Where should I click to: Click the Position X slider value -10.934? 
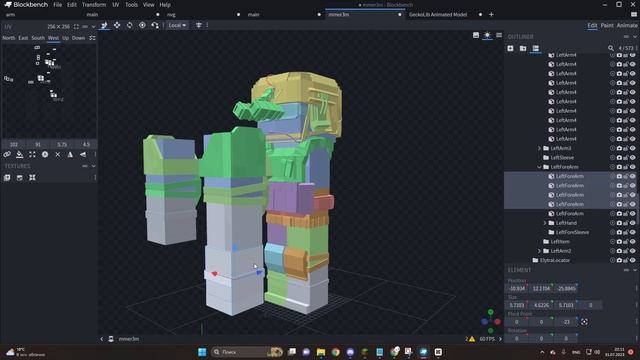[x=517, y=289]
